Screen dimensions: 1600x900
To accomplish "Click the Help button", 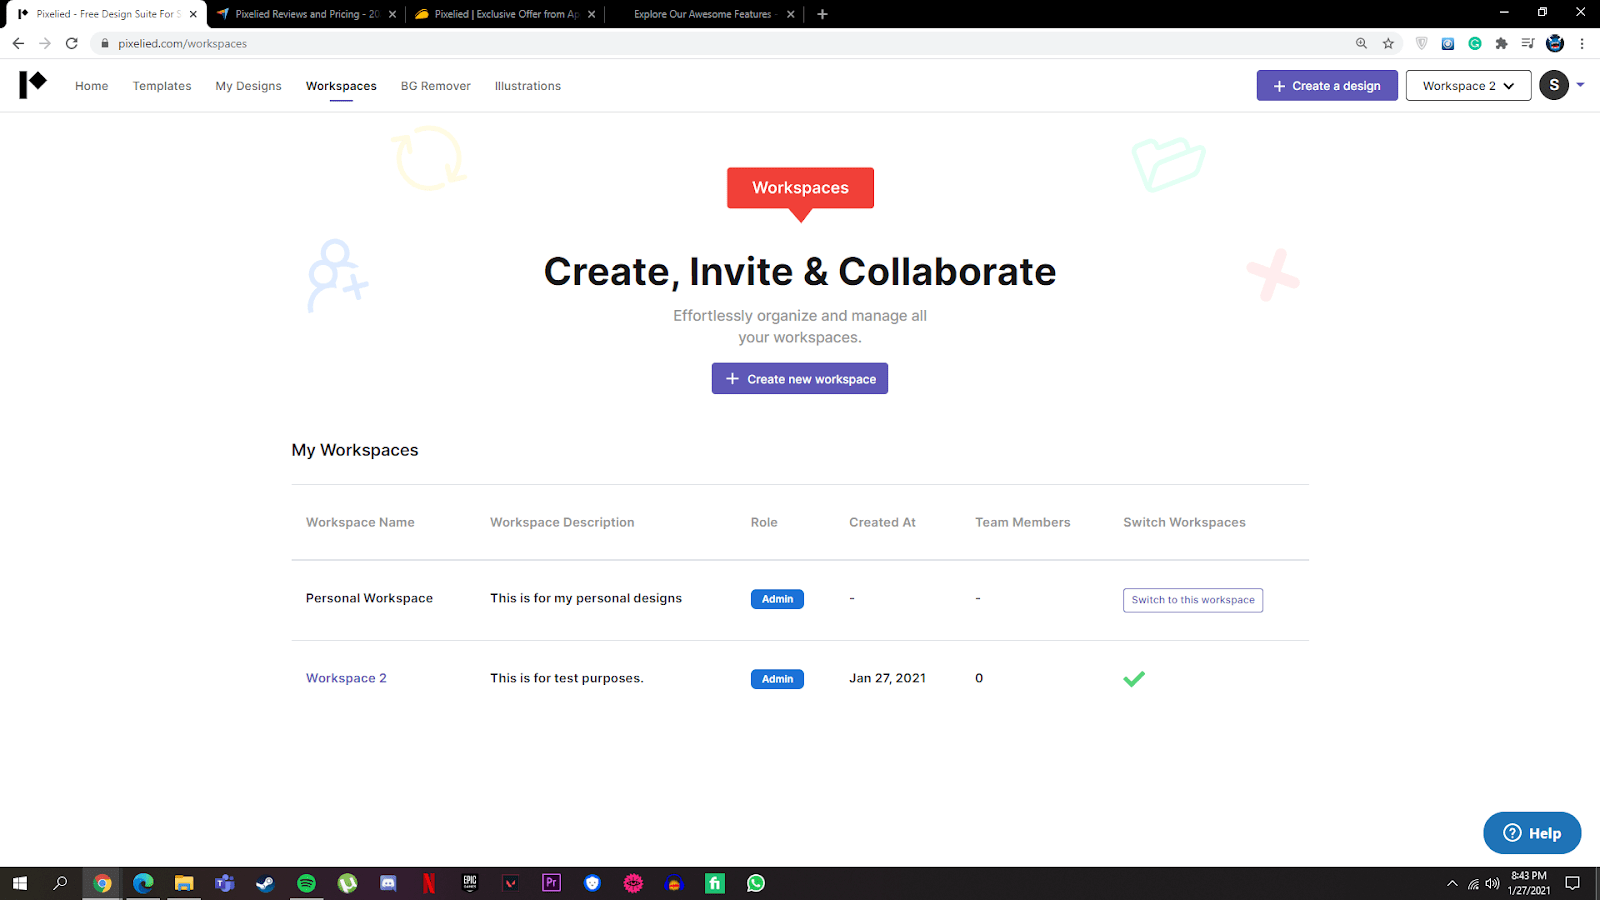I will click(1532, 832).
